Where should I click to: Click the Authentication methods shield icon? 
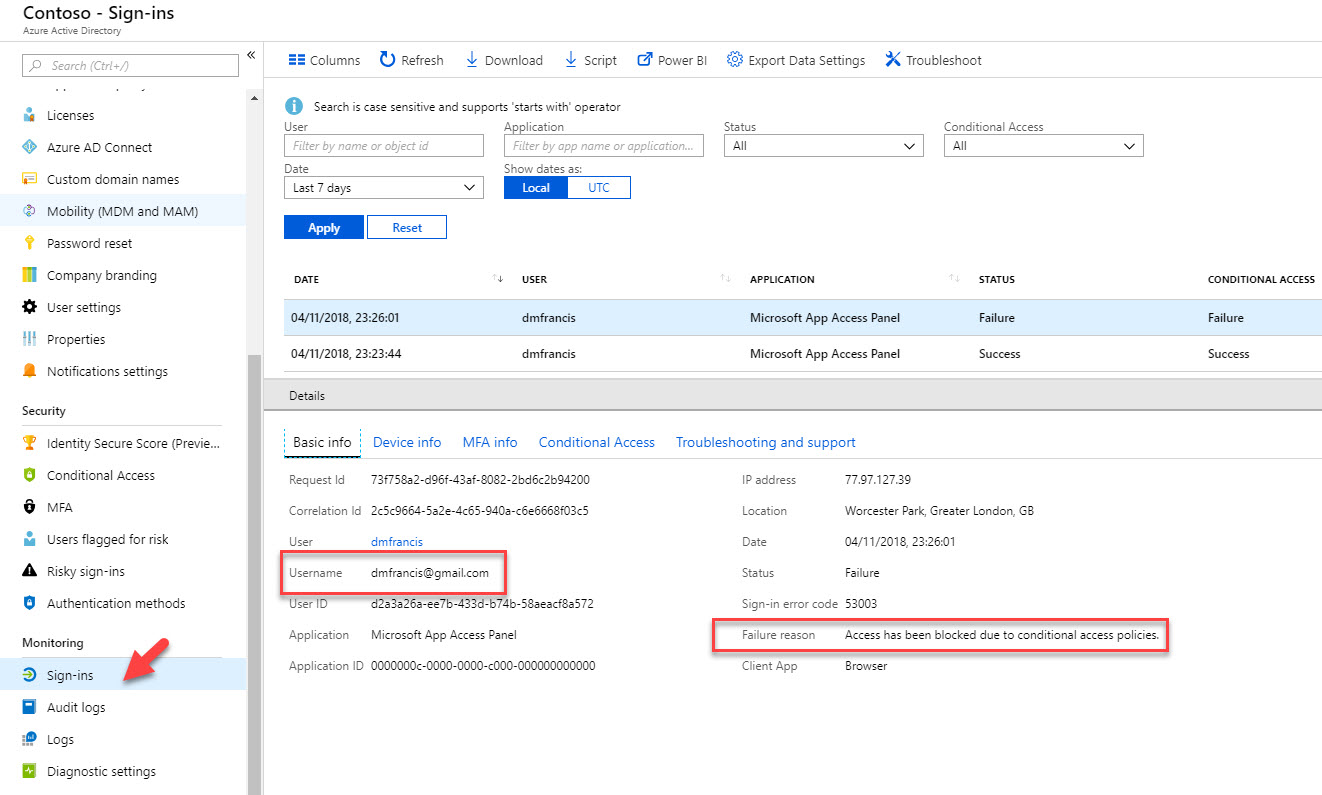(29, 603)
